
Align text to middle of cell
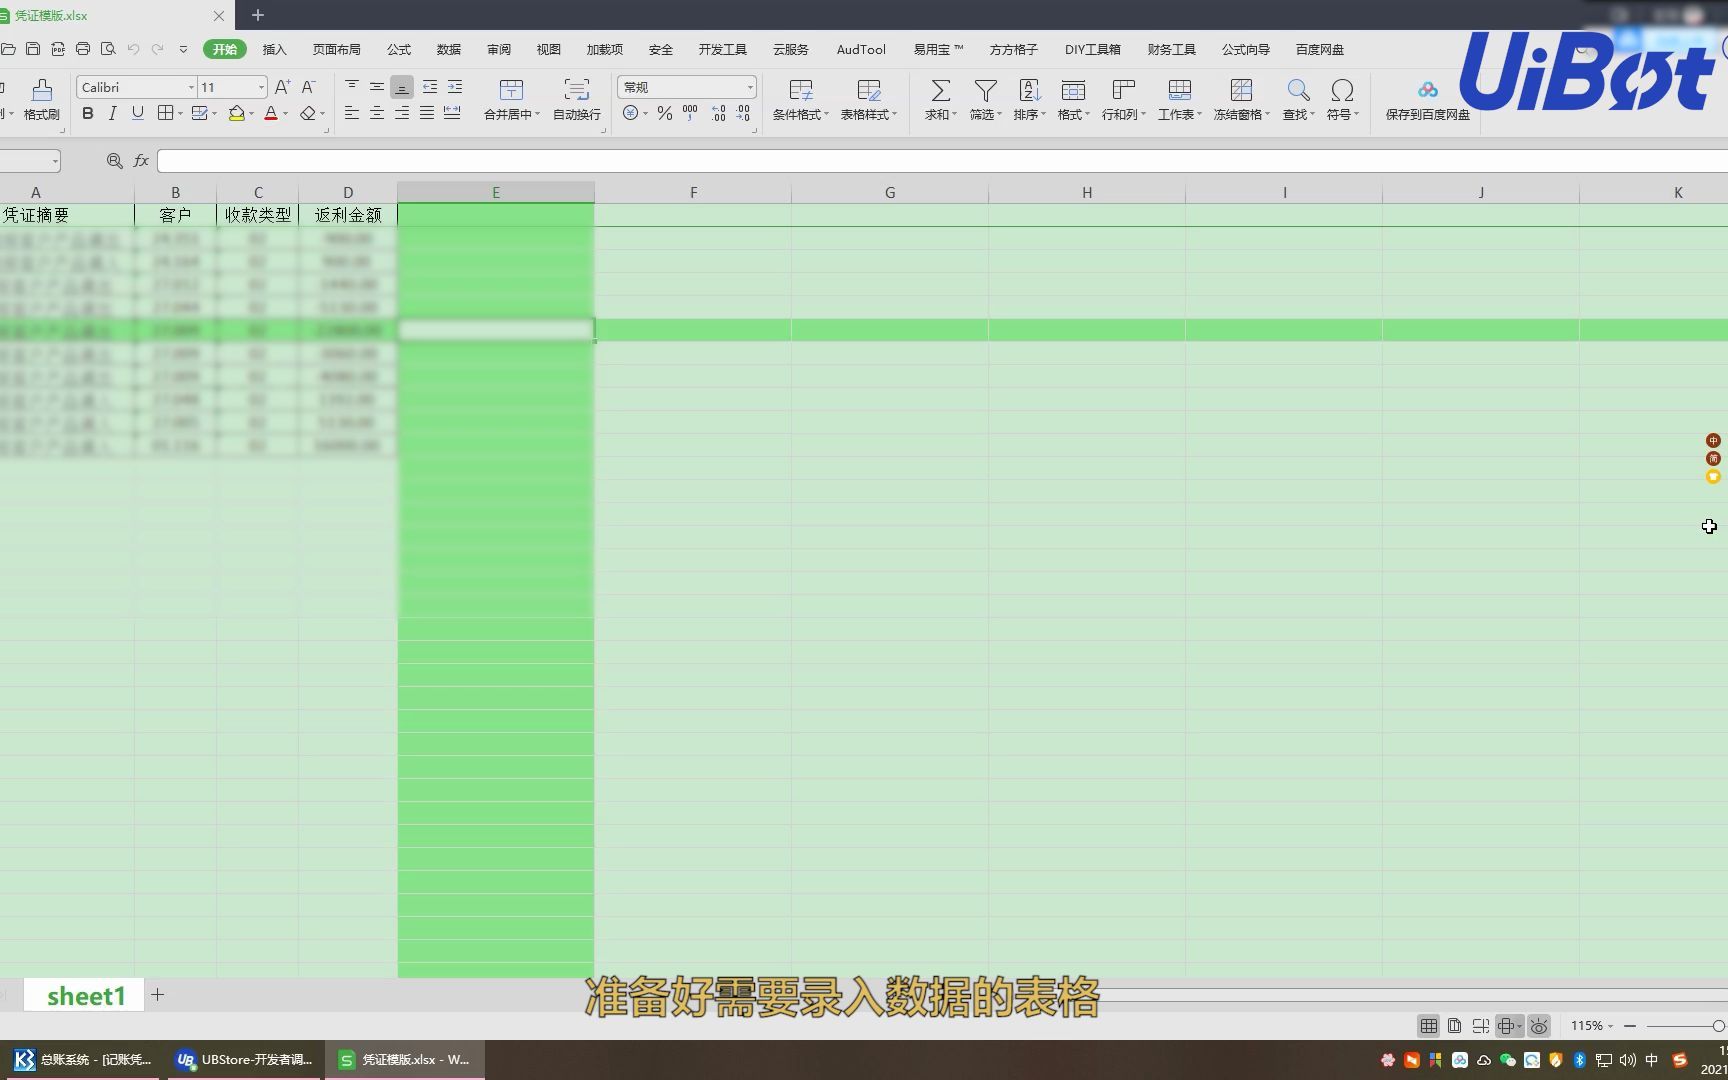(377, 87)
